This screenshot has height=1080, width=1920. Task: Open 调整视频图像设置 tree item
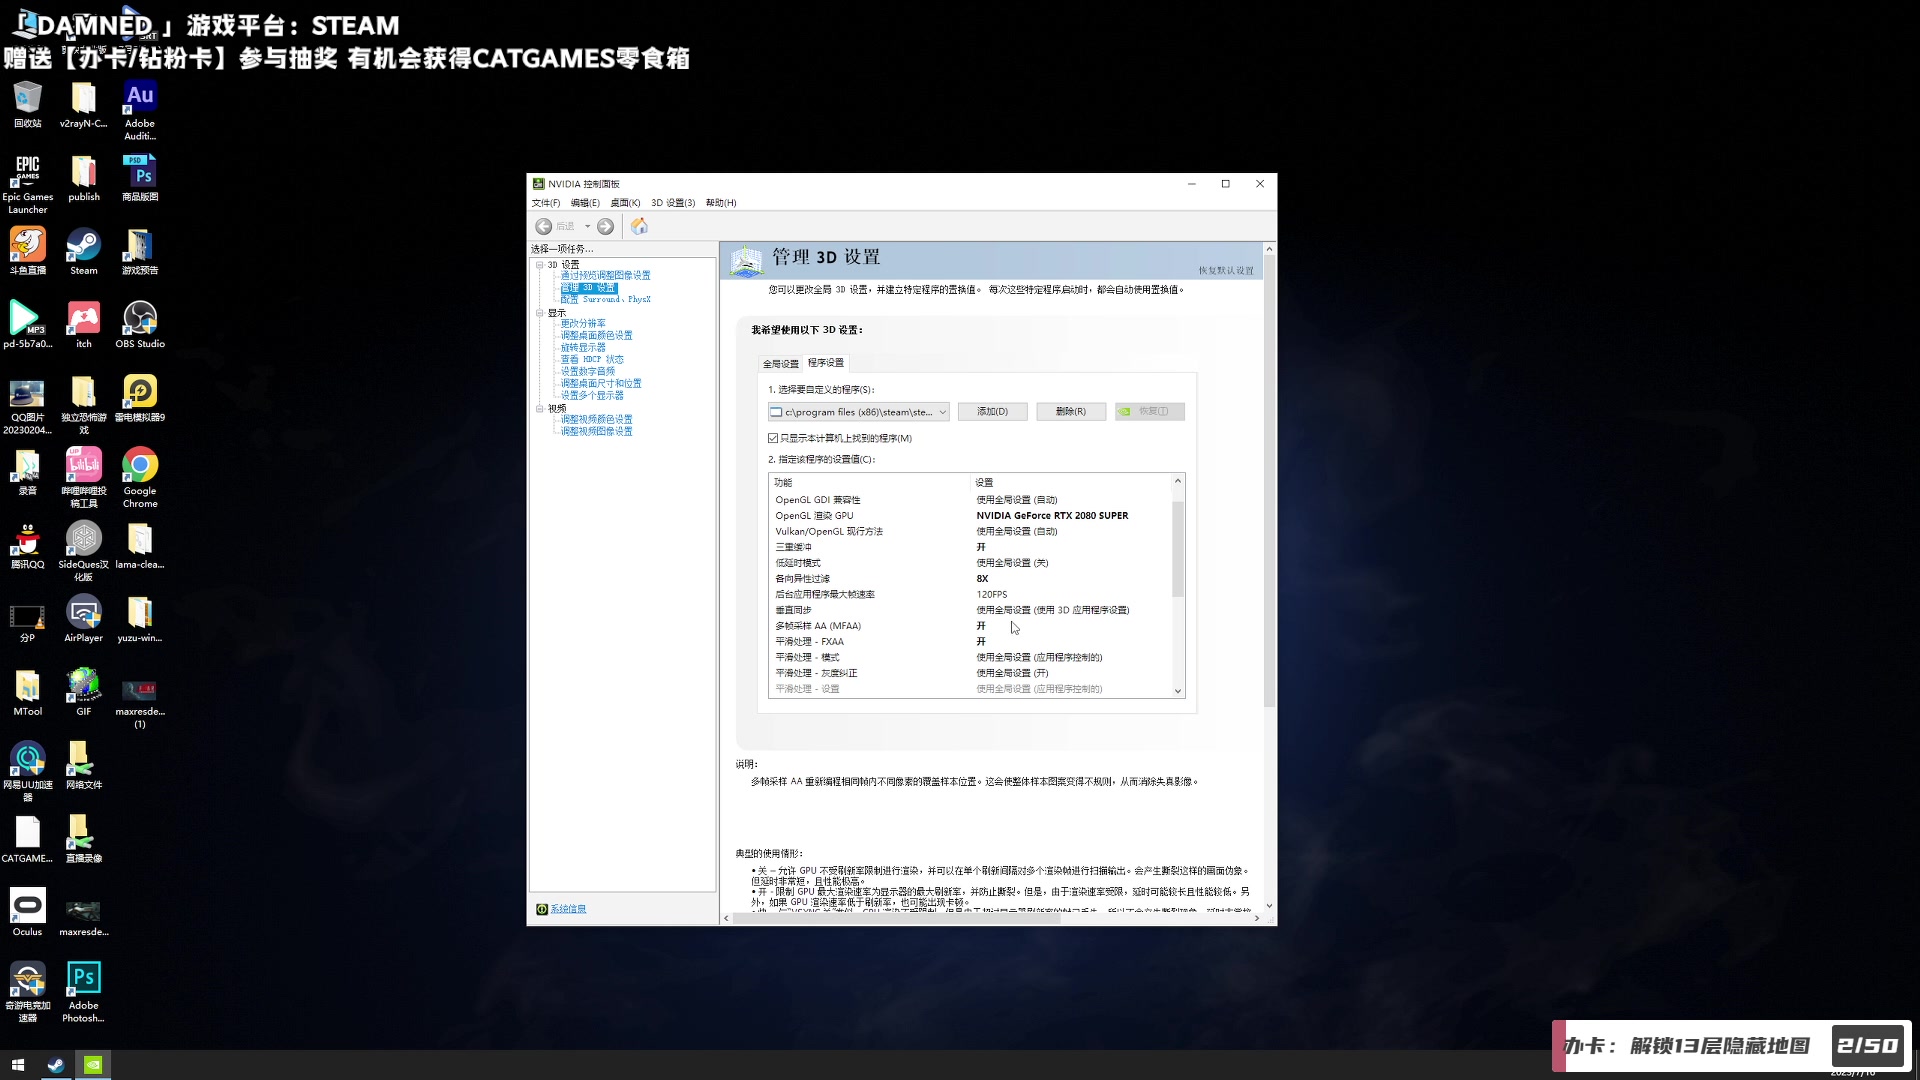[596, 432]
